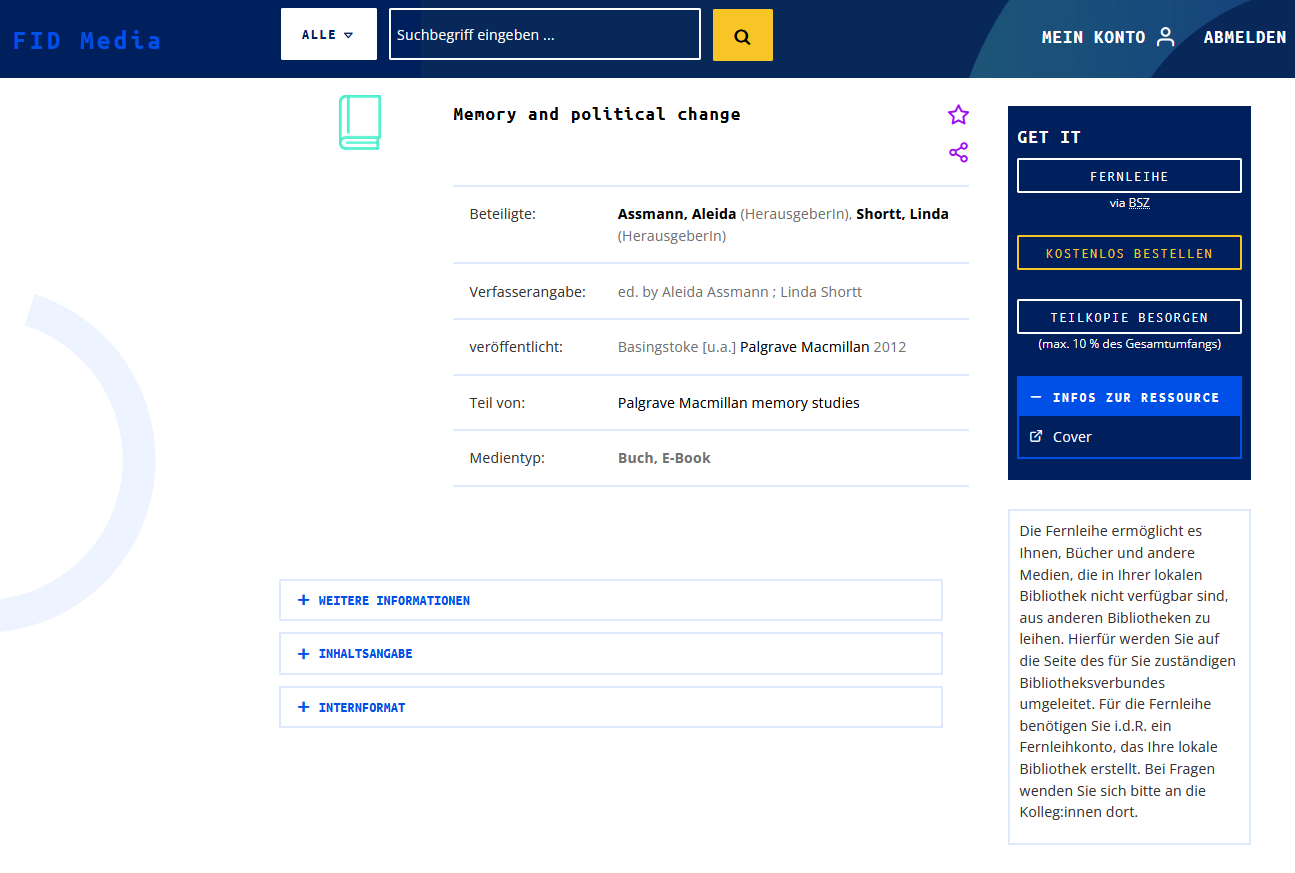
Task: Click the external link icon beside Cover
Action: pyautogui.click(x=1036, y=436)
